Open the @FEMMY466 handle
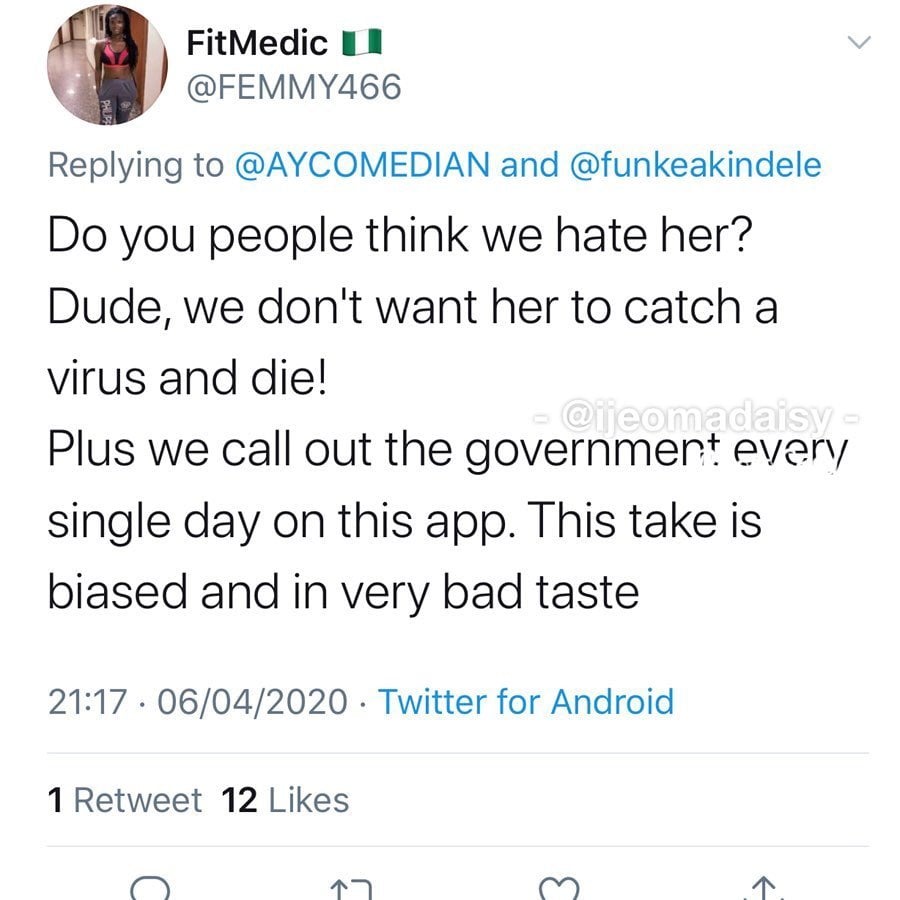 tap(294, 88)
